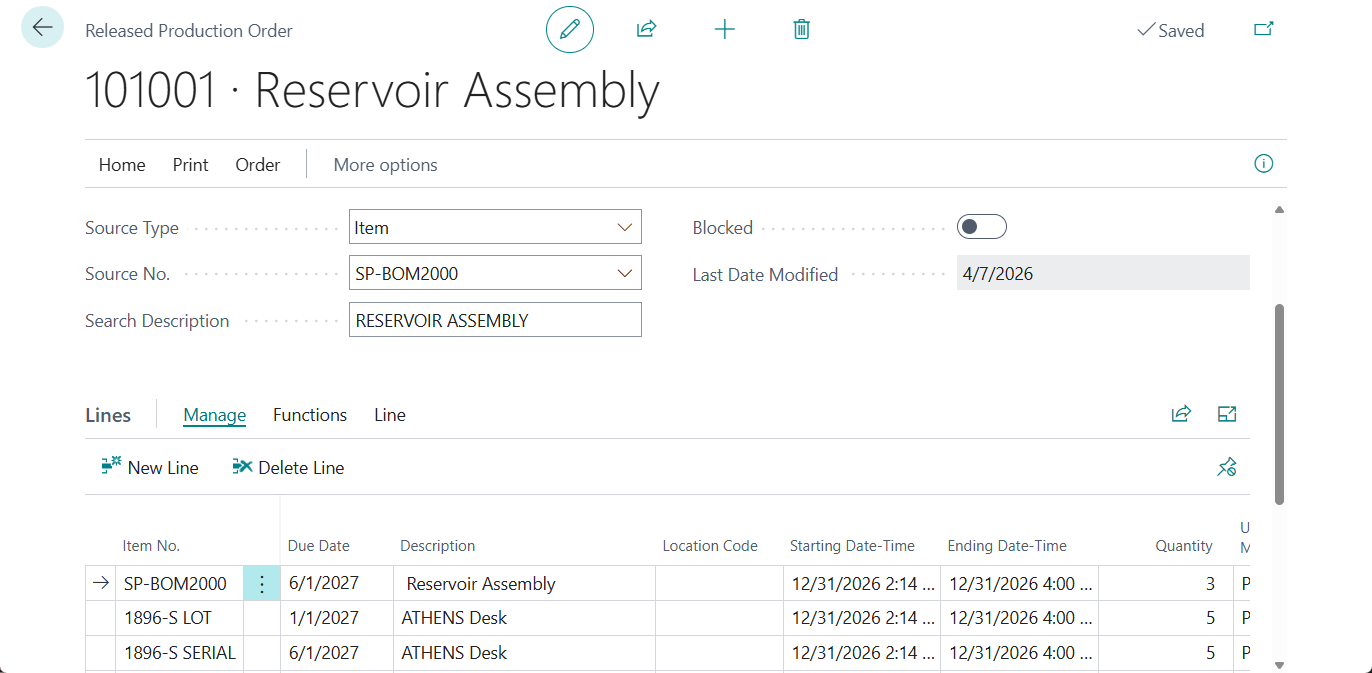Open the Source No. lookup dropdown
This screenshot has height=673, width=1372.
[x=625, y=272]
